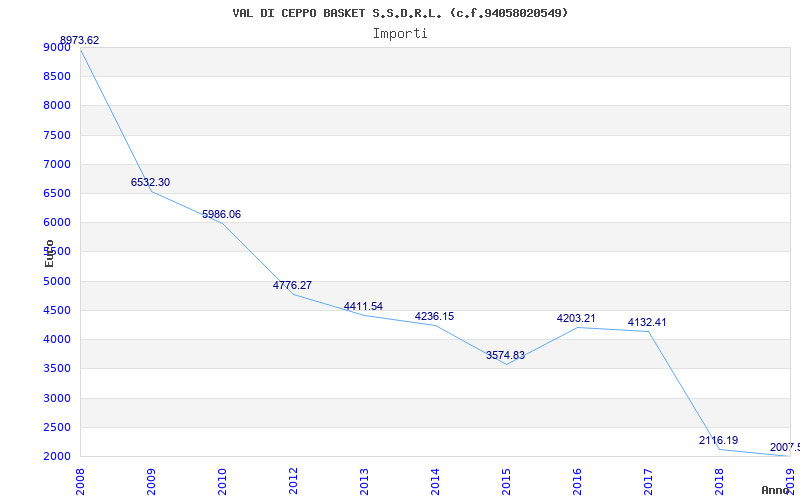Click the 2009 x-axis year label
Screen dimensions: 800x500
coord(151,482)
